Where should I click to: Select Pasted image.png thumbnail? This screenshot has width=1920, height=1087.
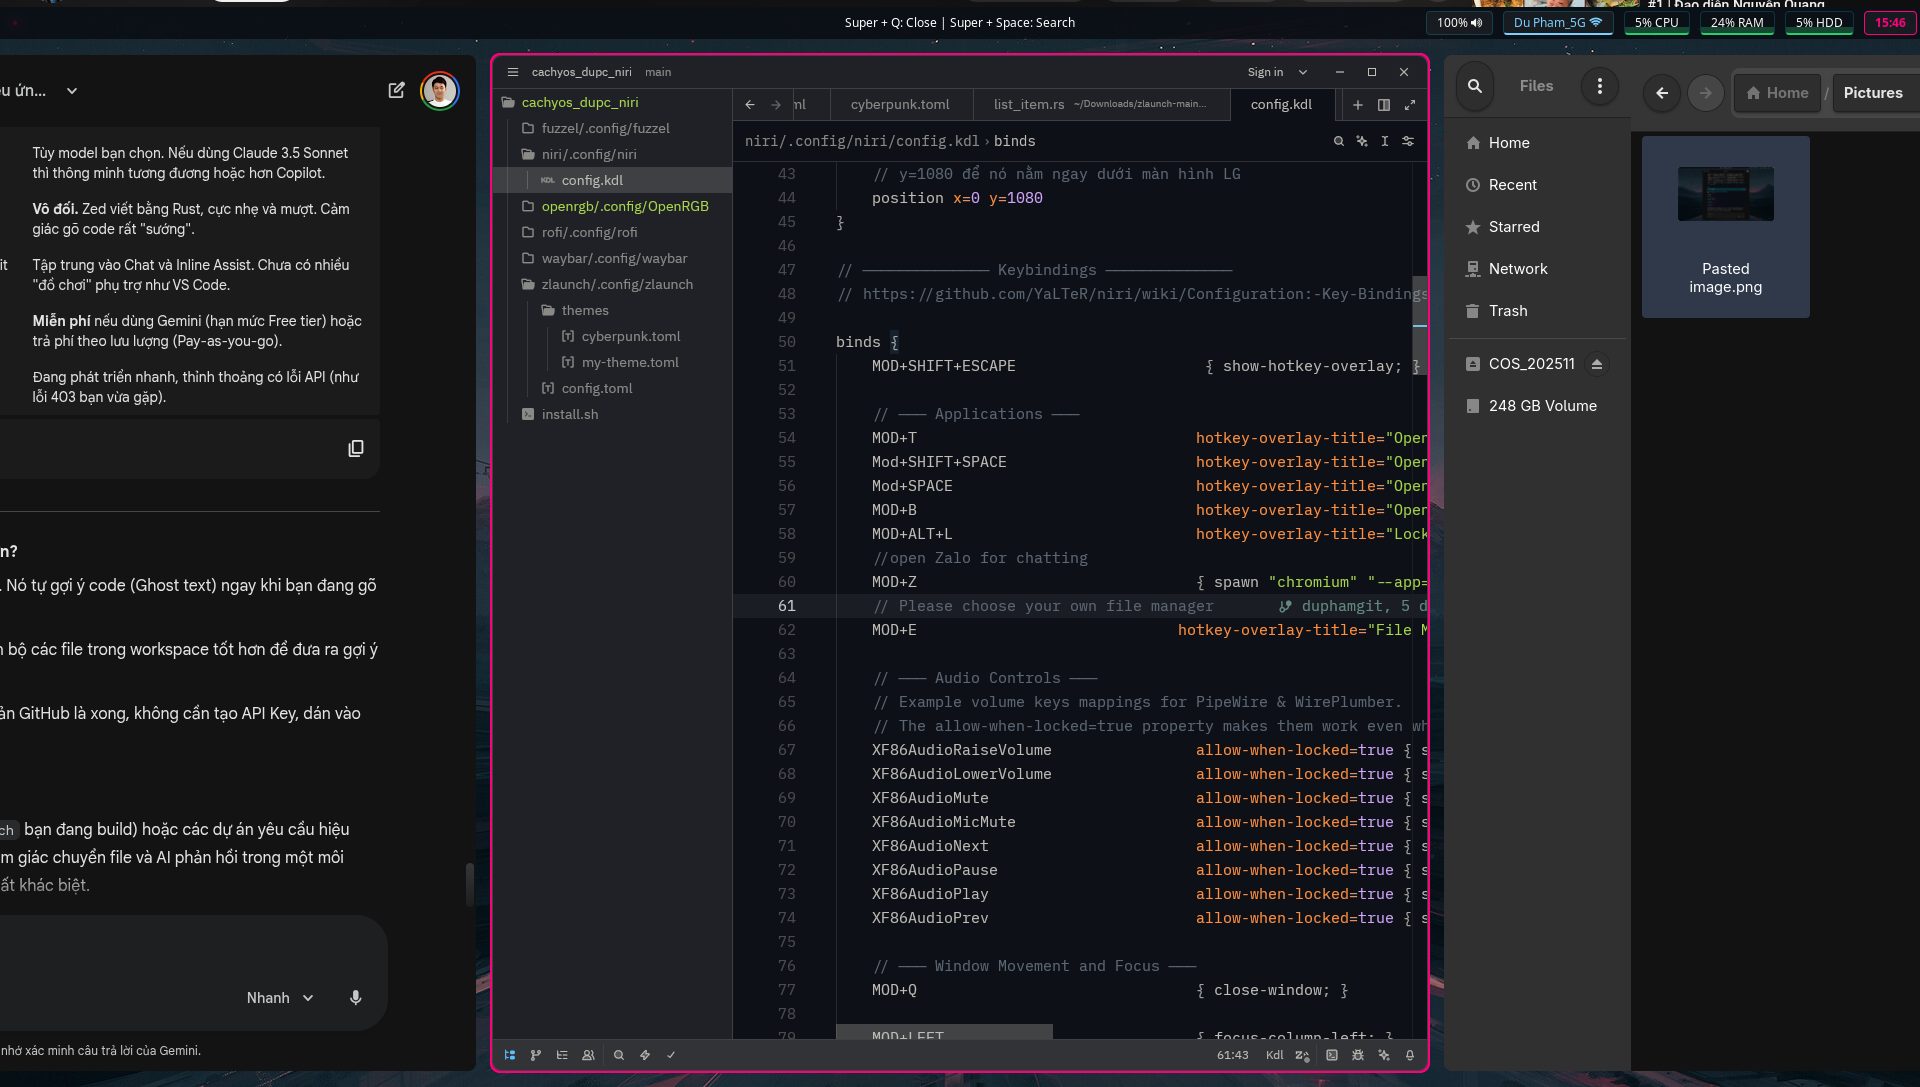1726,228
